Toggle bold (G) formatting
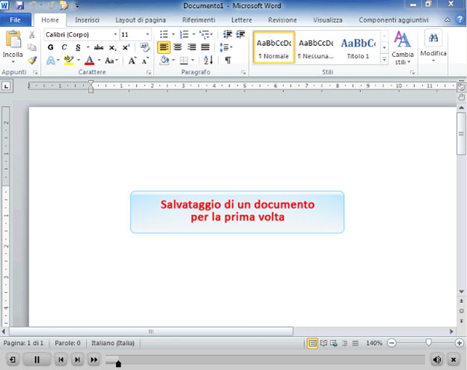The image size is (467, 370). (51, 47)
